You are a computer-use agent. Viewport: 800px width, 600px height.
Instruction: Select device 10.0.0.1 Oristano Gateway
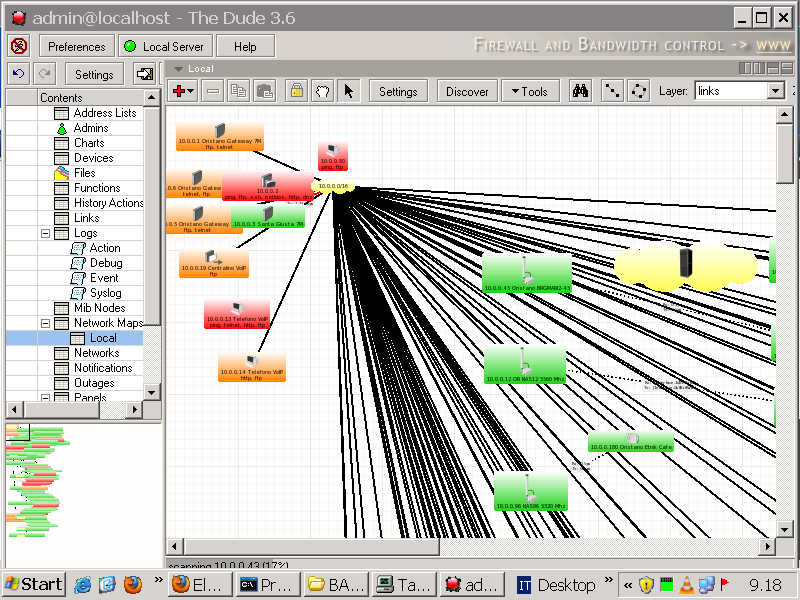point(220,137)
